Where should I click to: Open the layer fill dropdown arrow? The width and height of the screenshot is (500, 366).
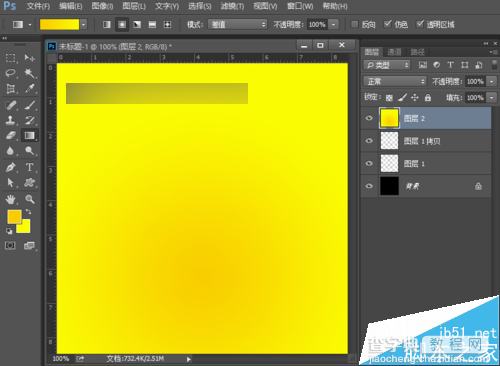(x=492, y=98)
